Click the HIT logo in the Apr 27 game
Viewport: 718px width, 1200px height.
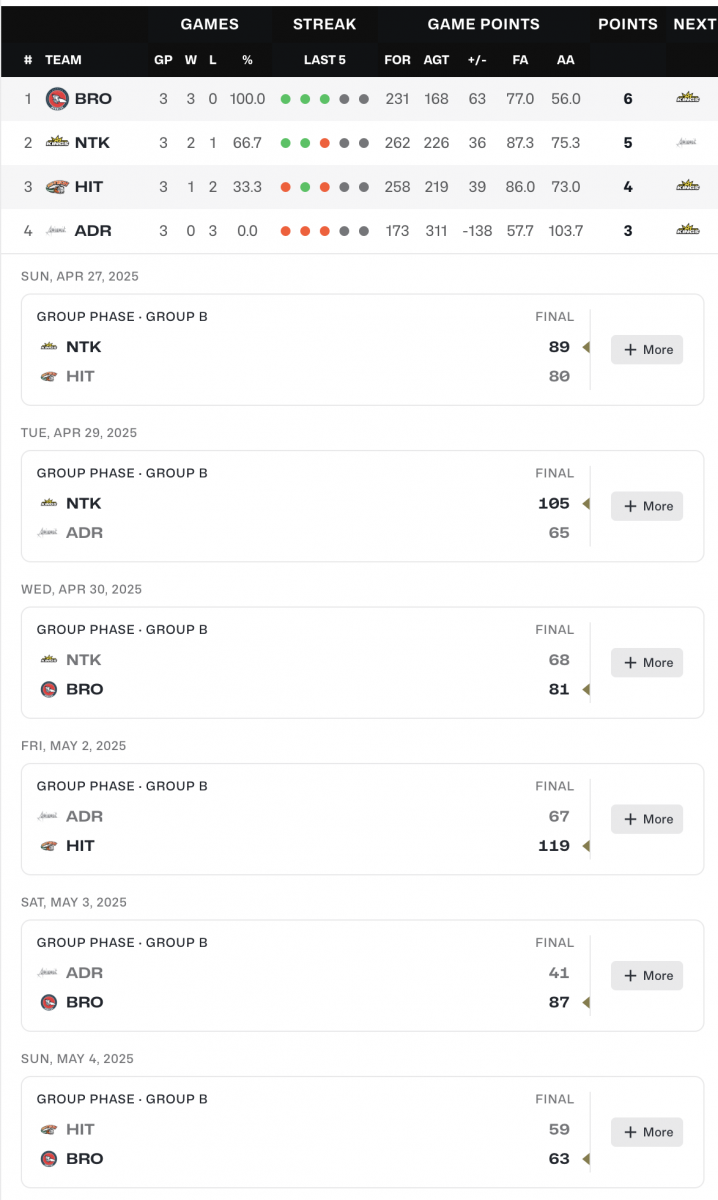[x=49, y=376]
